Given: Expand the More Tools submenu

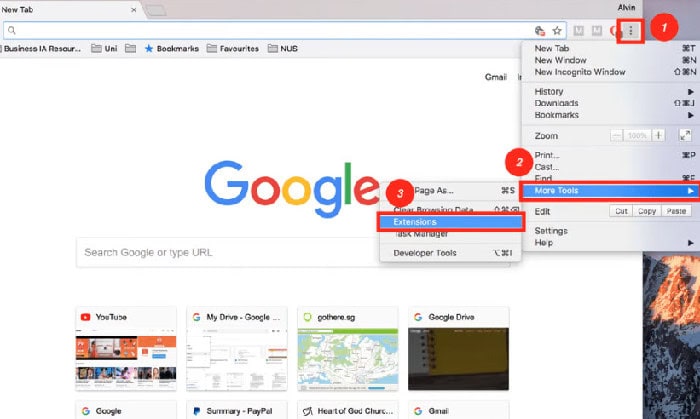Looking at the screenshot, I should click(610, 191).
